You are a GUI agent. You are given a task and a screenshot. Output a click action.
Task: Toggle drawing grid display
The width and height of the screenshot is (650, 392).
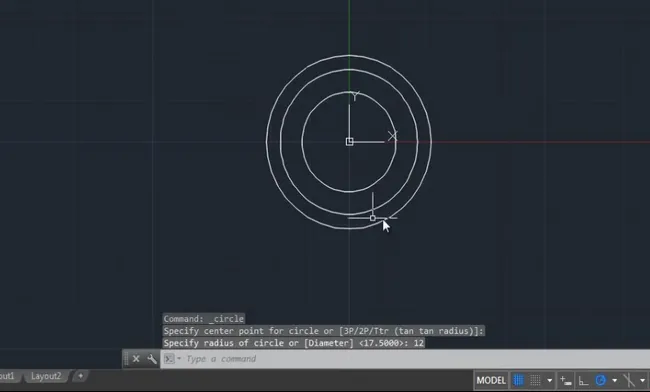click(518, 380)
